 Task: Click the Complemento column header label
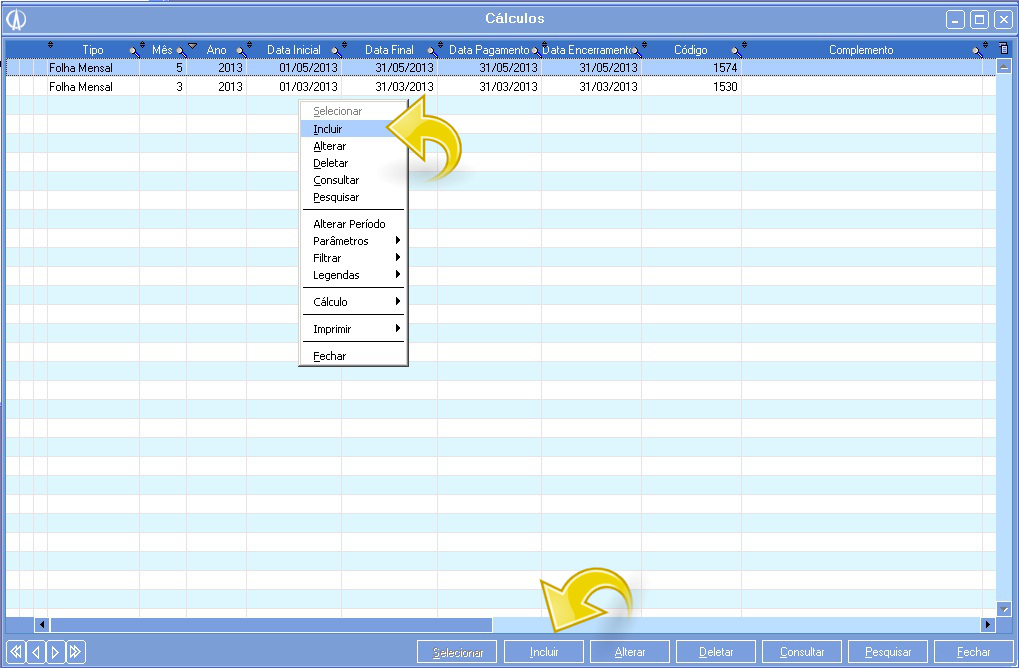tap(861, 50)
